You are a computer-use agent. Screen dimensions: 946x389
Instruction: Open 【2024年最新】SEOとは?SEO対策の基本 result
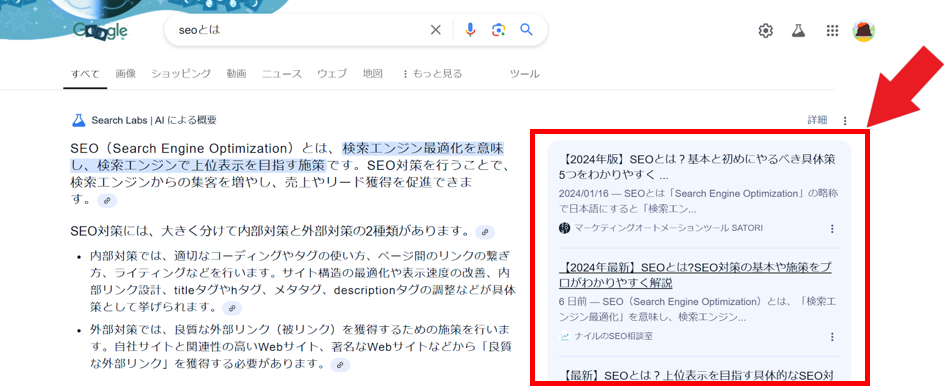click(695, 274)
